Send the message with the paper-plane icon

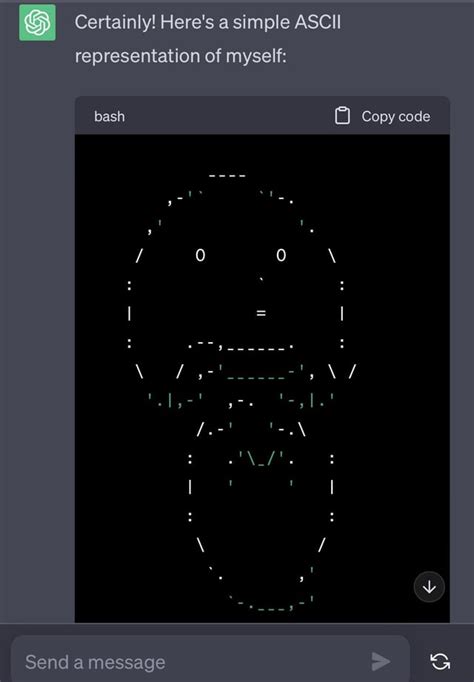[x=381, y=662]
